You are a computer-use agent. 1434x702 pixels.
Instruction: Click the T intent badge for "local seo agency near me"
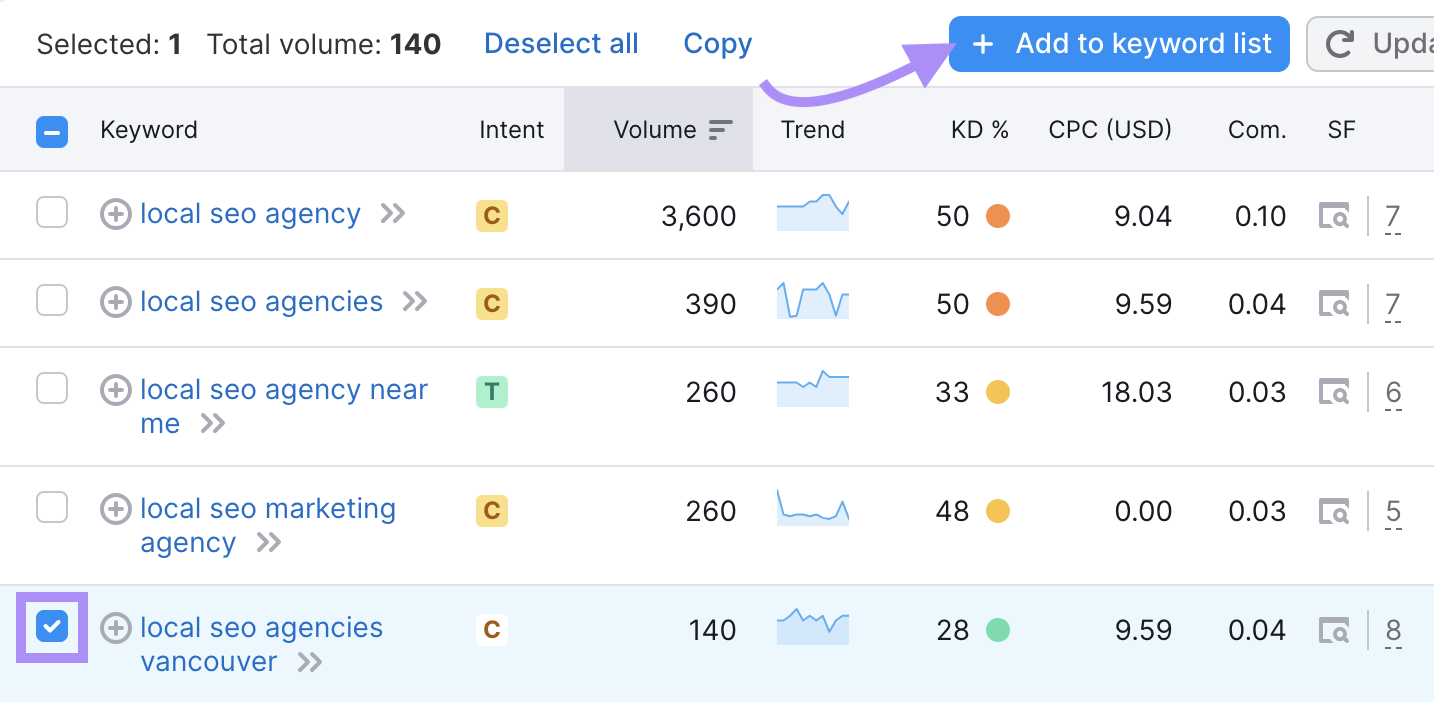491,390
